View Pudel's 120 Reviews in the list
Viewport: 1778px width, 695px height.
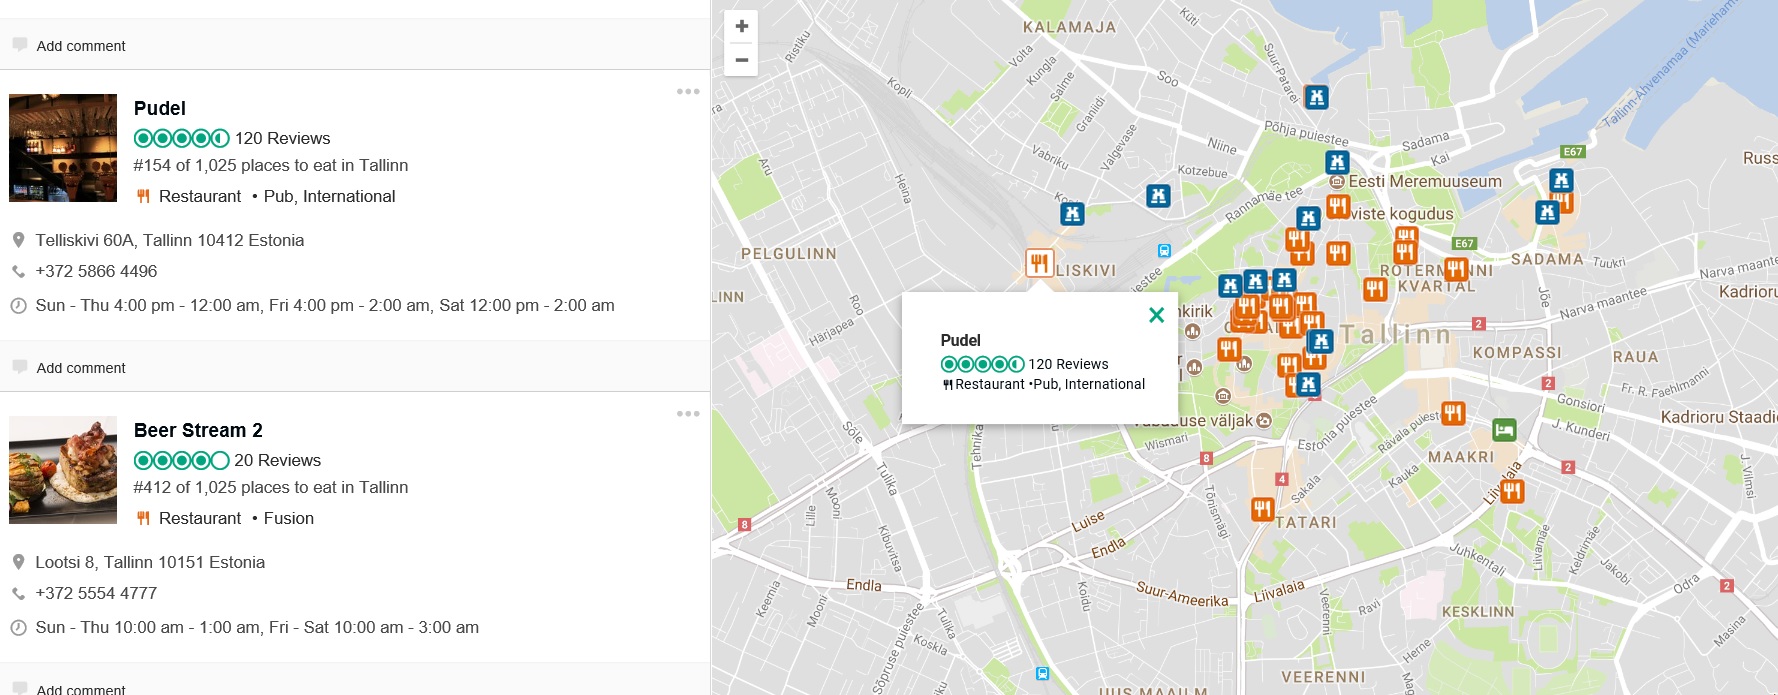click(282, 138)
